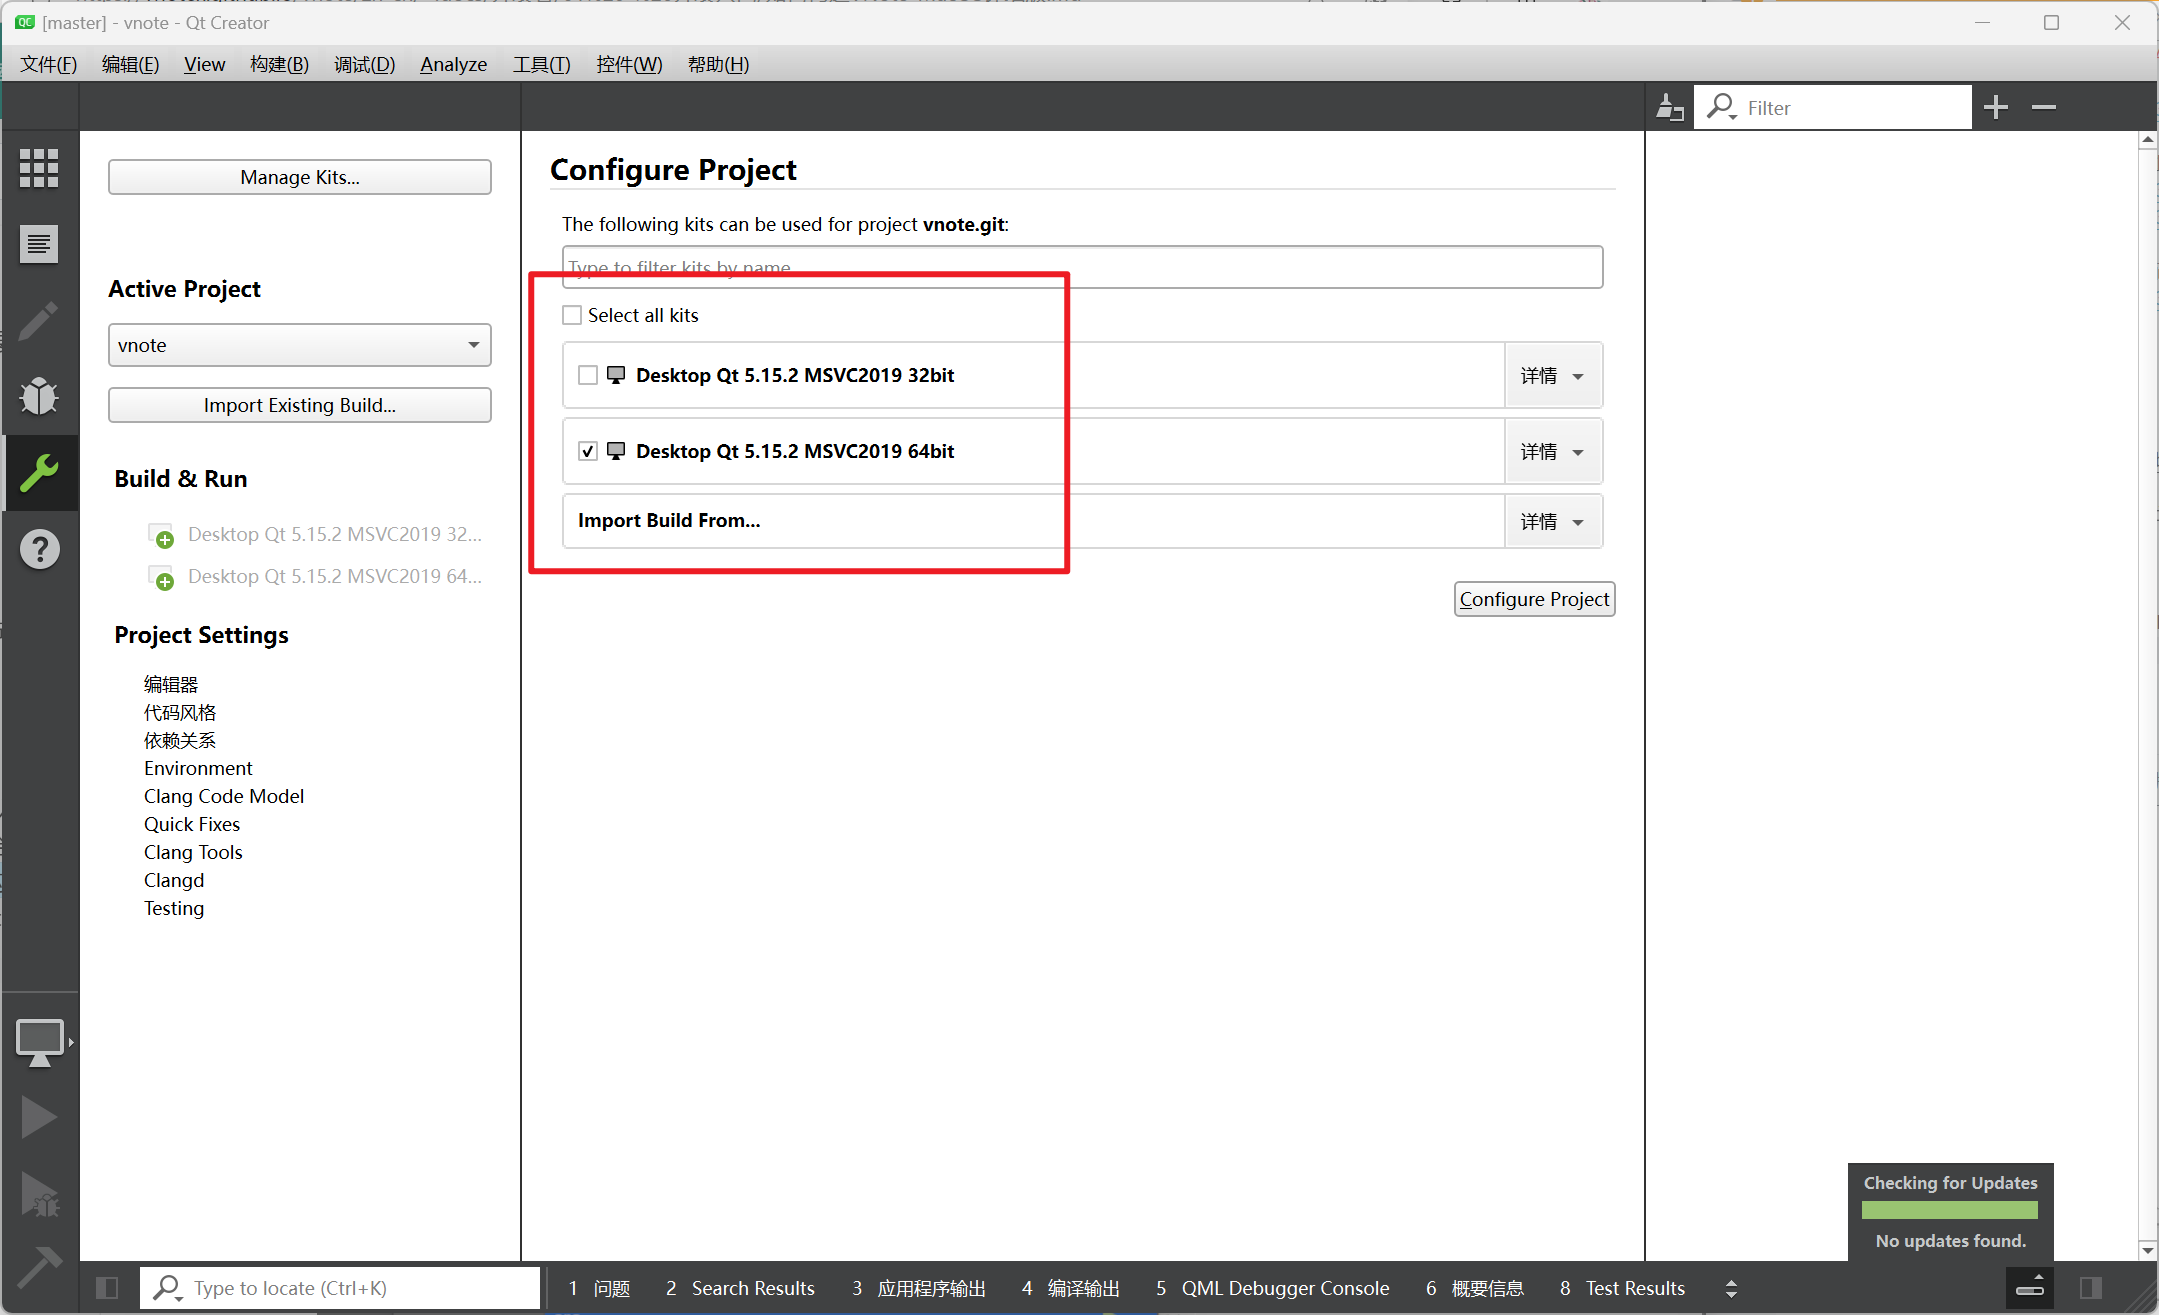Open the Test Results pane
Viewport: 2159px width, 1315px height.
pyautogui.click(x=1622, y=1288)
